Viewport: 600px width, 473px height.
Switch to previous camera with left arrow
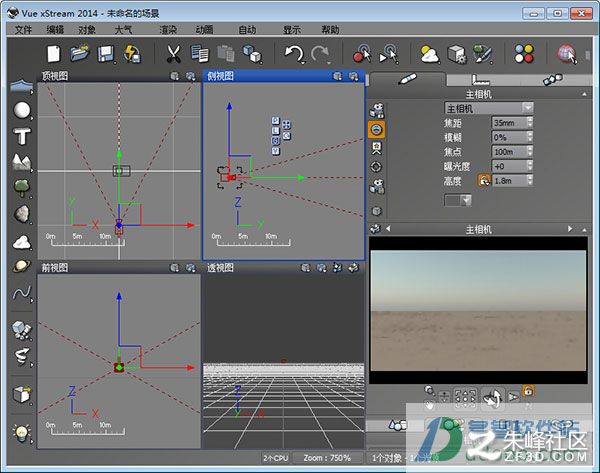pos(388,229)
